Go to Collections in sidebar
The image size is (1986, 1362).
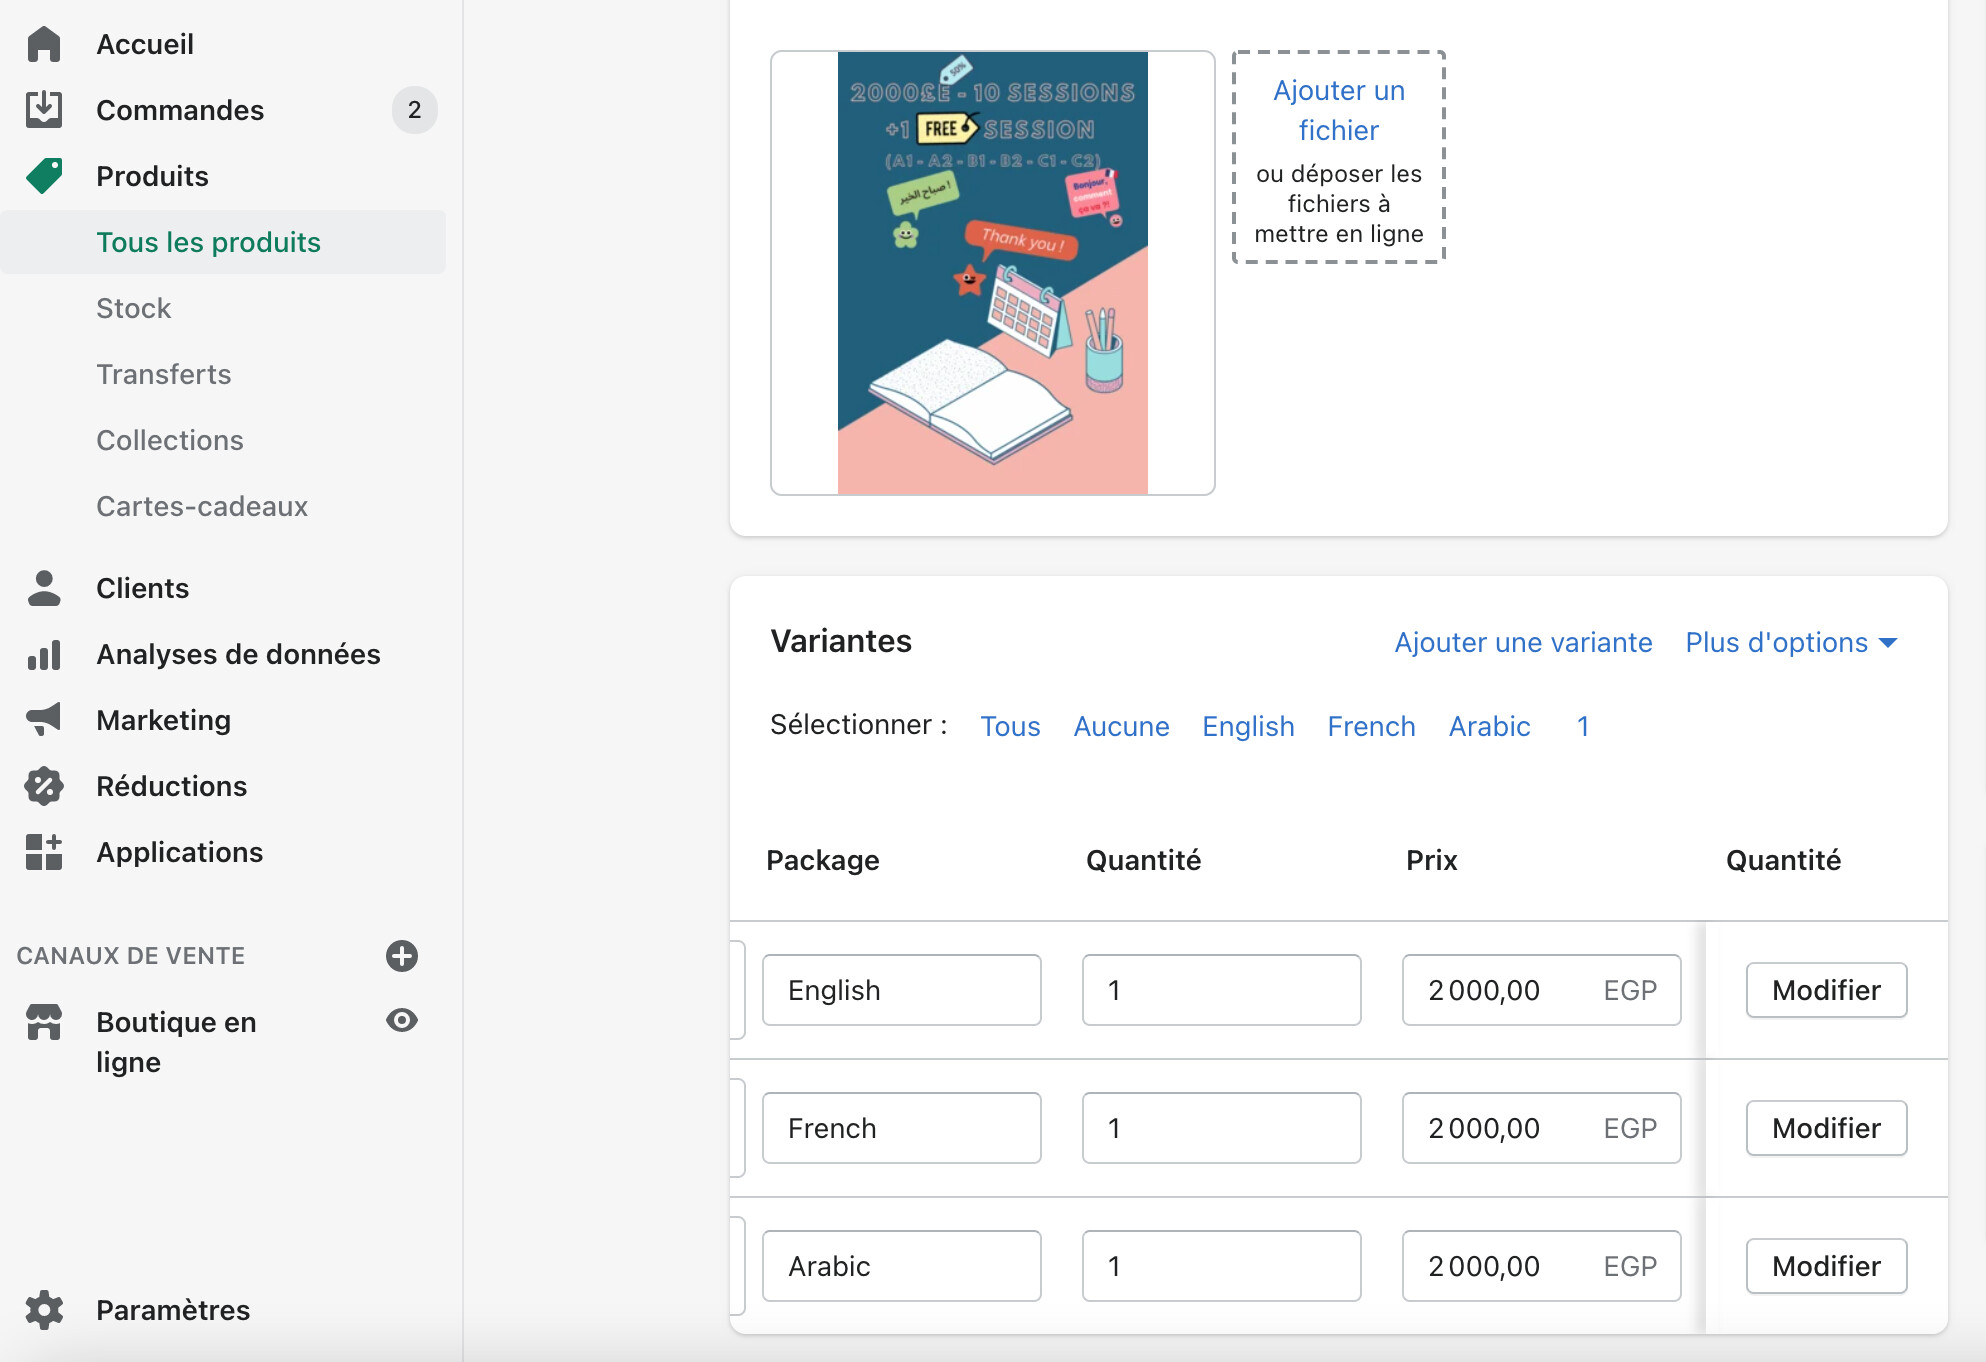(170, 440)
